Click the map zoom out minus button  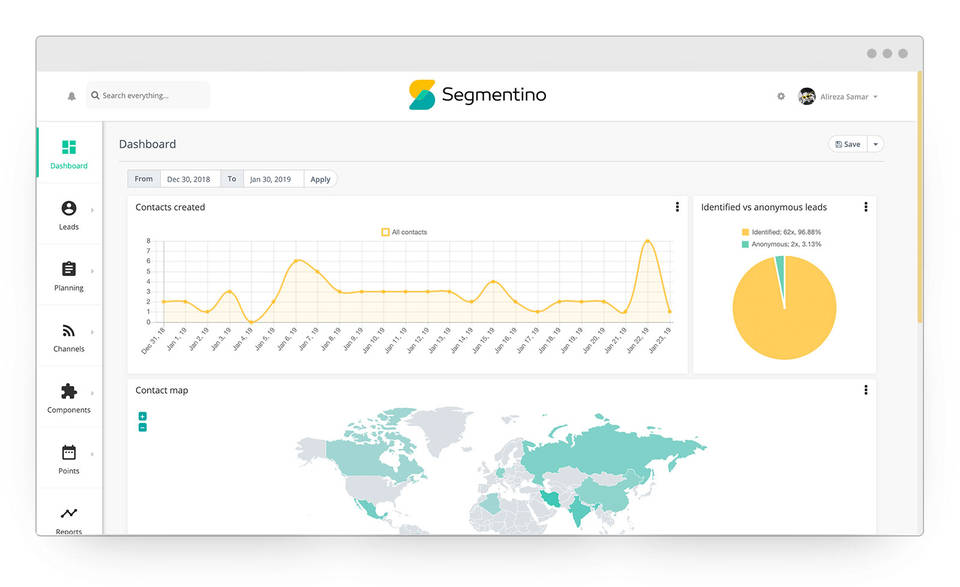pyautogui.click(x=142, y=427)
